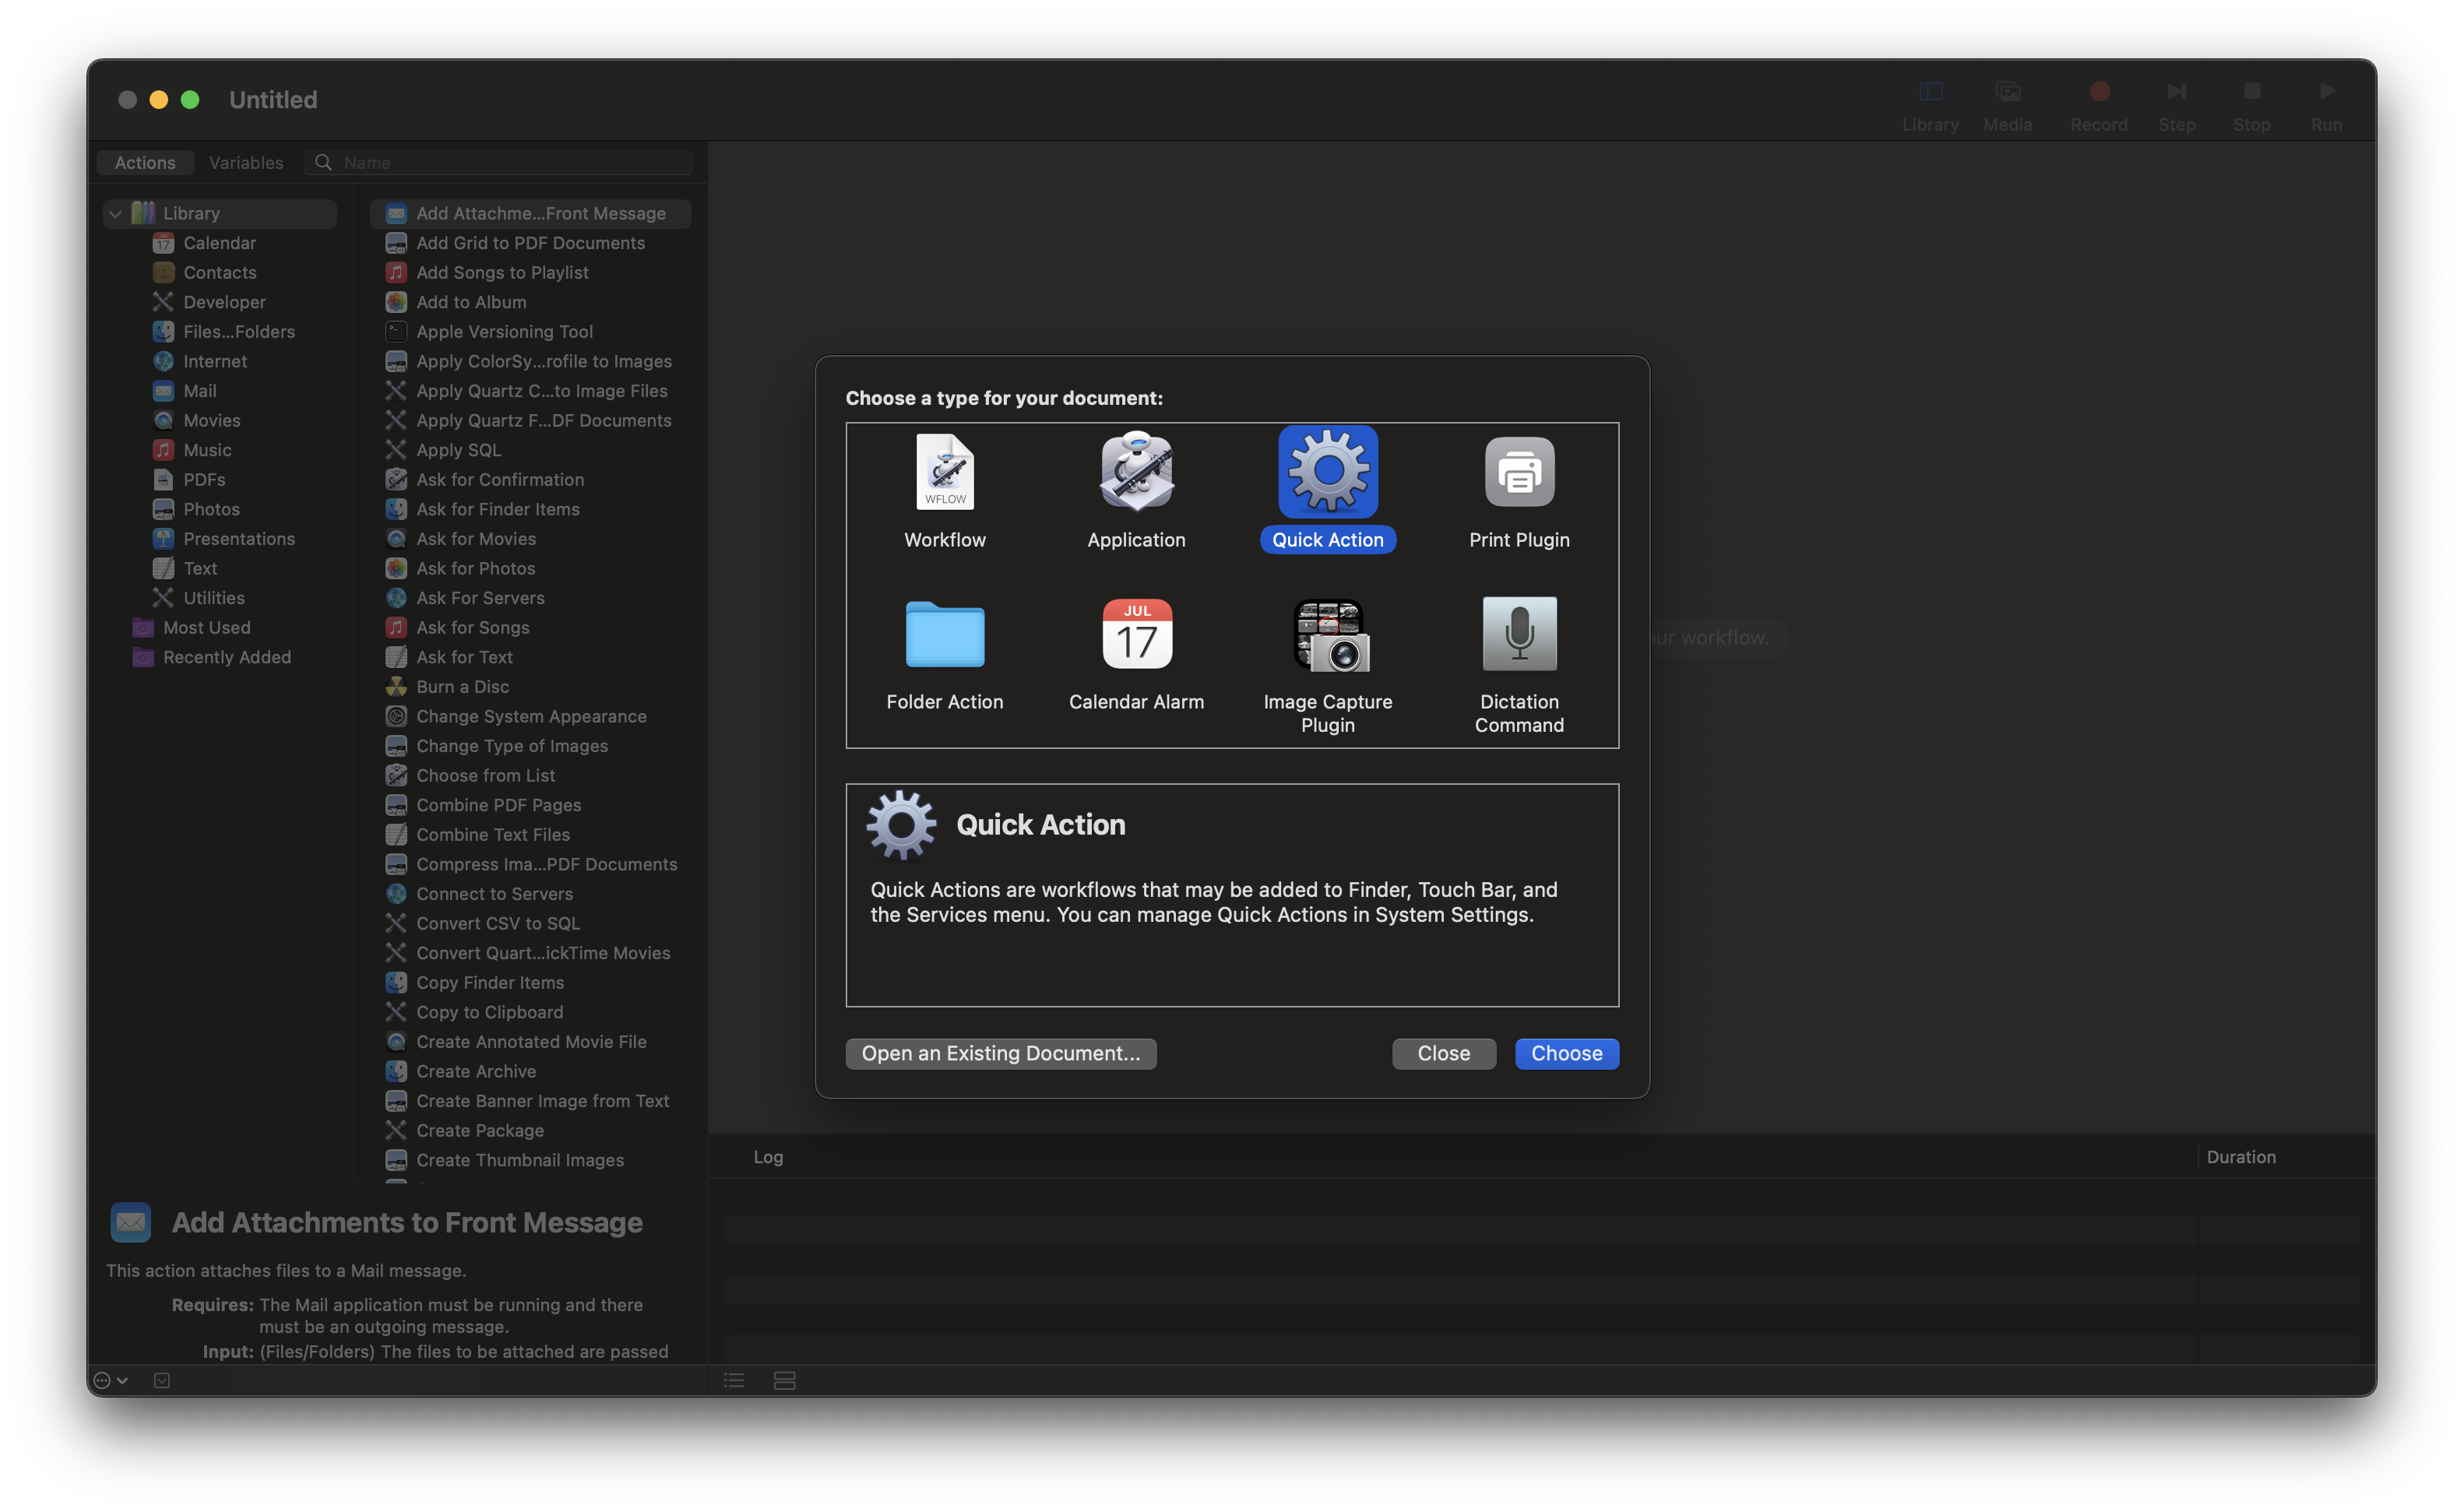Select the Calendar library category
The height and width of the screenshot is (1512, 2464).
tap(219, 243)
